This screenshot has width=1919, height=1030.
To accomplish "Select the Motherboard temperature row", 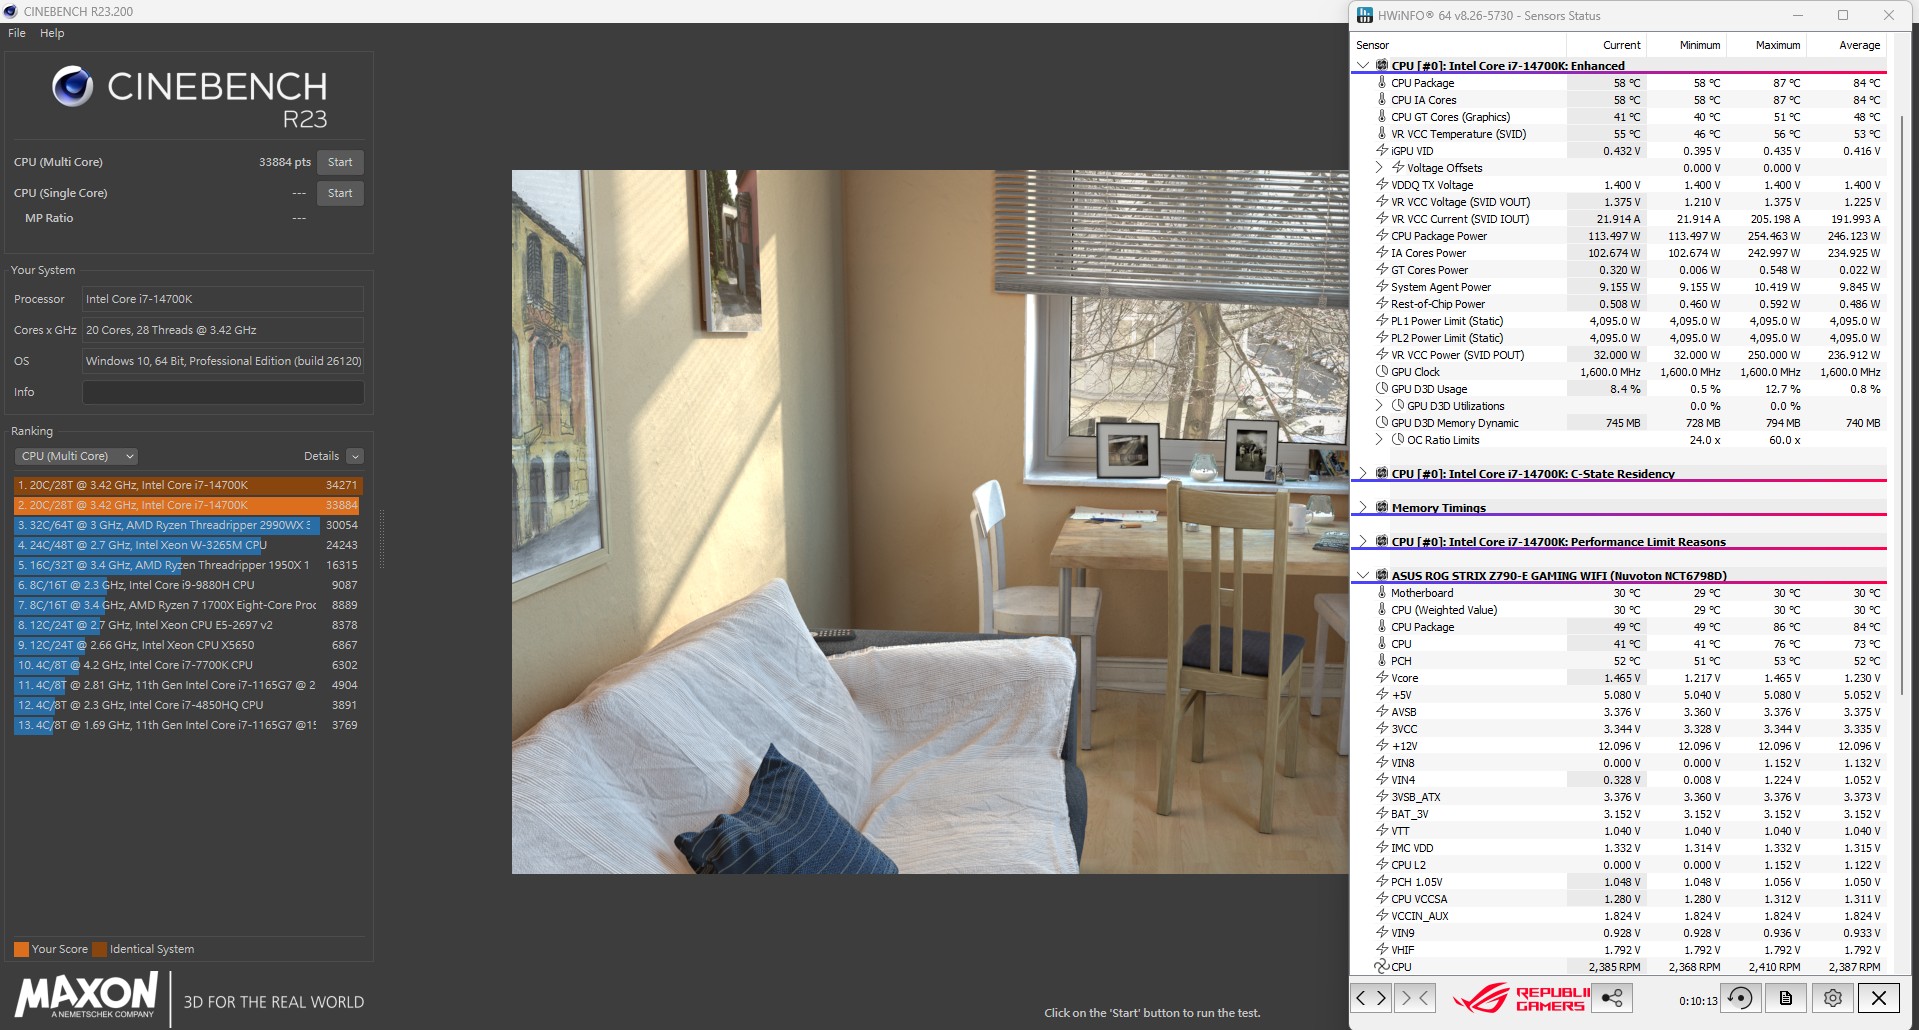I will (1620, 593).
